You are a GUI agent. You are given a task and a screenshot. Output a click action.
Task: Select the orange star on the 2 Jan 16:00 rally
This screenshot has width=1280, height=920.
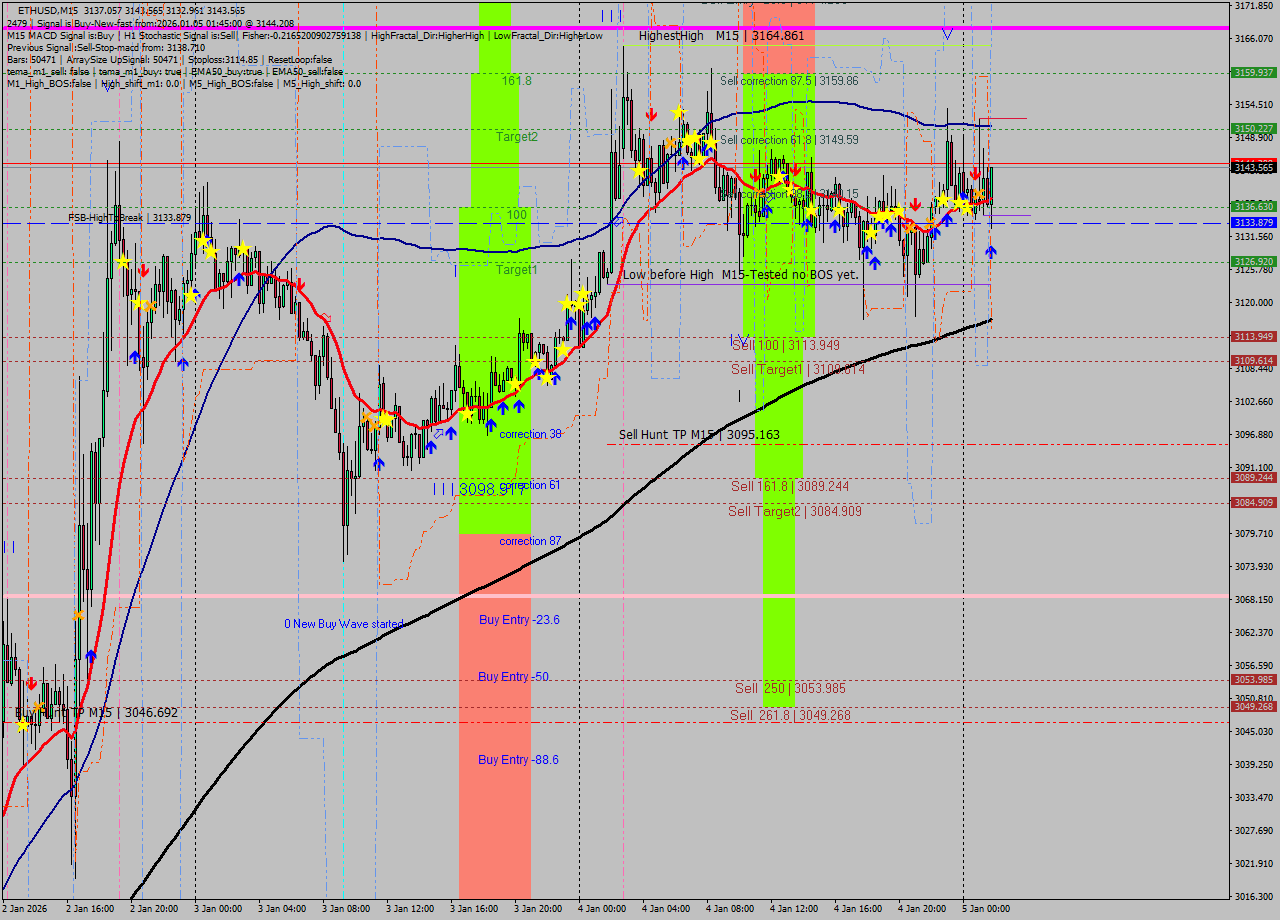click(x=78, y=615)
